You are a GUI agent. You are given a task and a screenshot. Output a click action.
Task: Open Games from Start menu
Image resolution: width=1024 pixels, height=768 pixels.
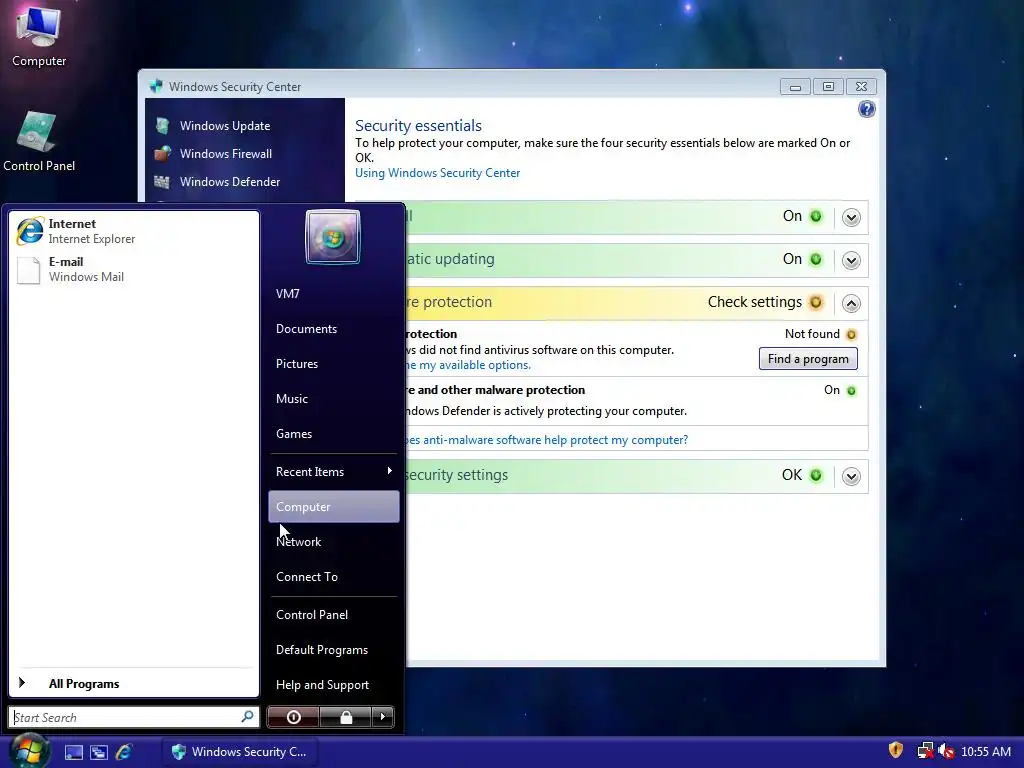click(x=334, y=434)
